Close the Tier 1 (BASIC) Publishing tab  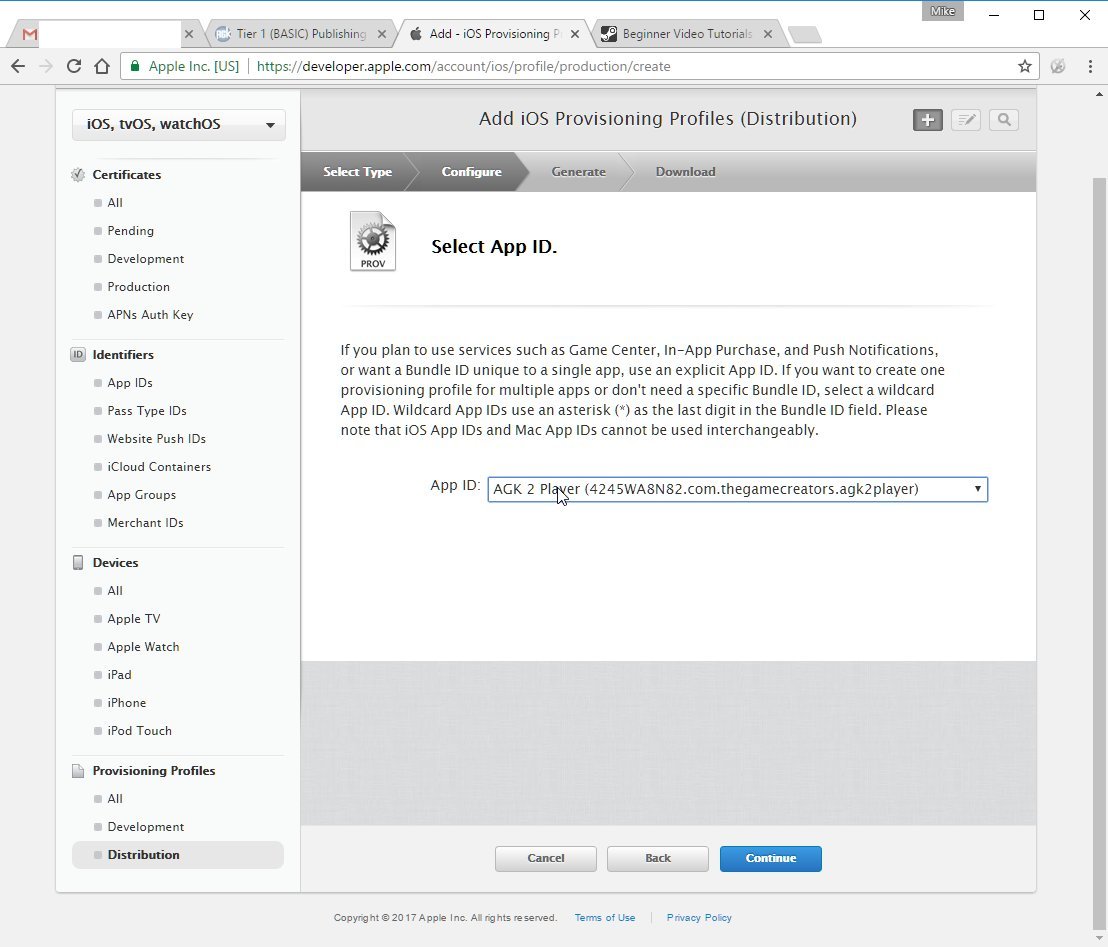pyautogui.click(x=382, y=34)
